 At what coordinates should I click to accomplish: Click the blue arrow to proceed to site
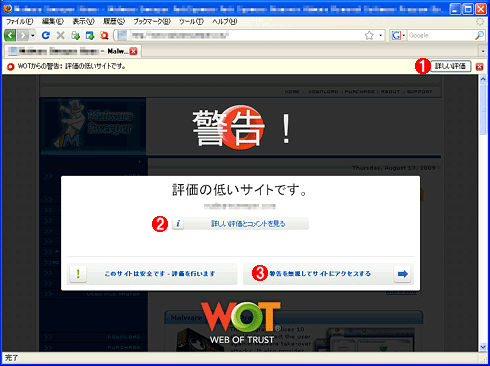tap(403, 274)
